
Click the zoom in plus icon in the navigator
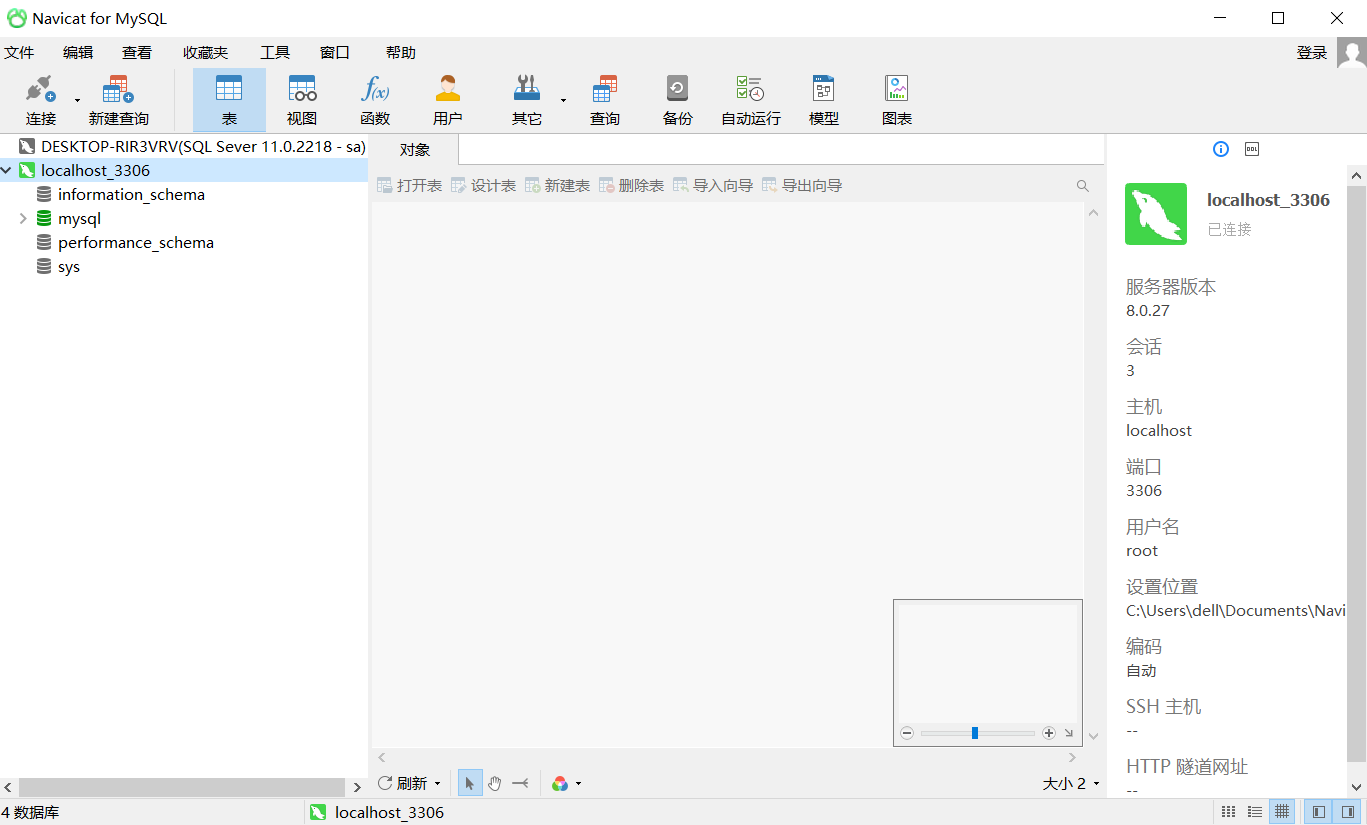click(1049, 733)
